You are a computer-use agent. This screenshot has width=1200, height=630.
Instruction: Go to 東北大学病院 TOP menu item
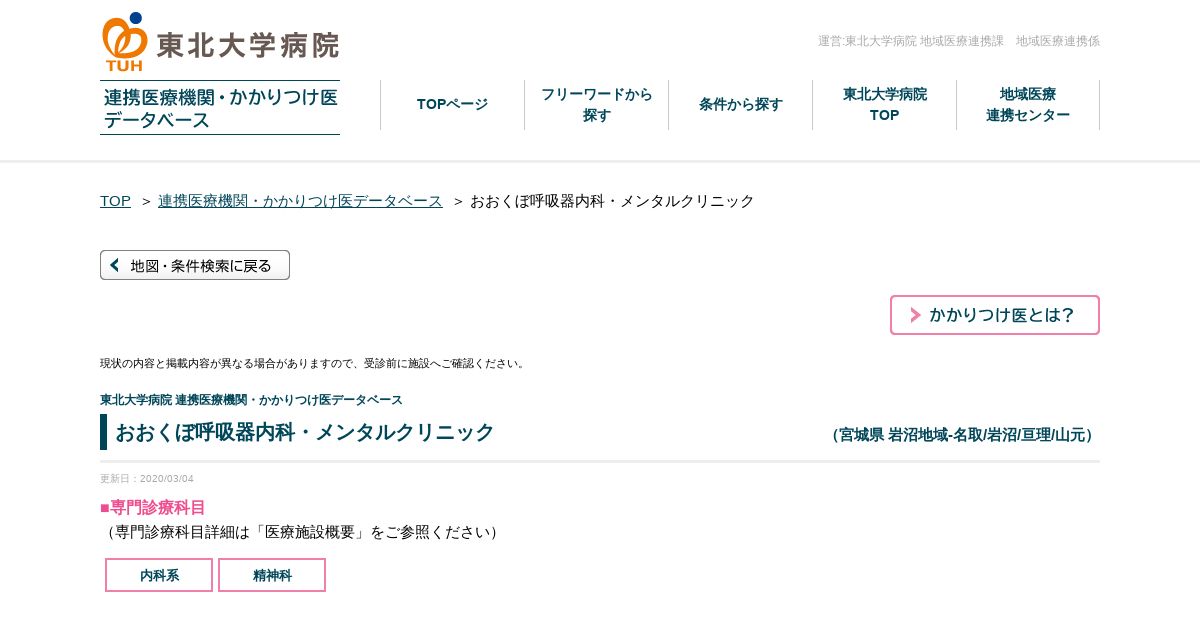point(885,104)
